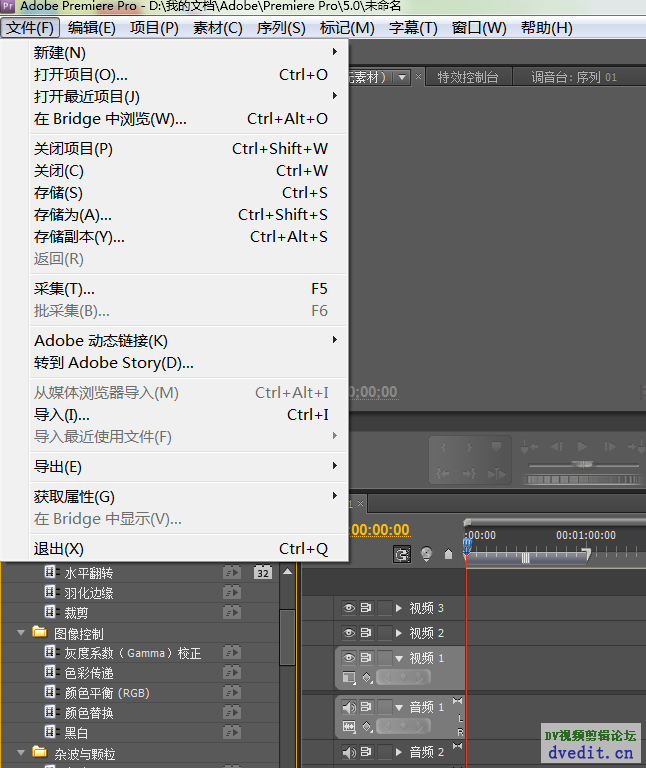The width and height of the screenshot is (646, 768).
Task: Select 存储为(A)... menu entry
Action: click(188, 215)
